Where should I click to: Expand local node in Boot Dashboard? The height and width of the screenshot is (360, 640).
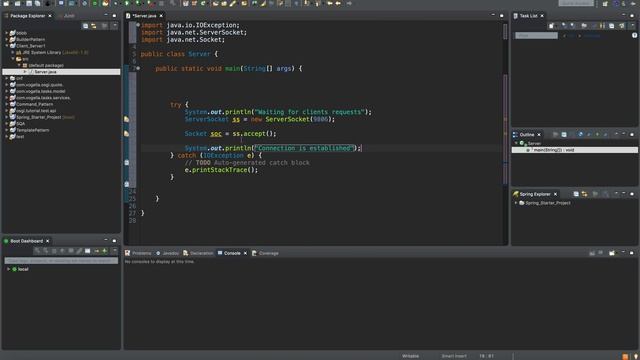point(9,269)
